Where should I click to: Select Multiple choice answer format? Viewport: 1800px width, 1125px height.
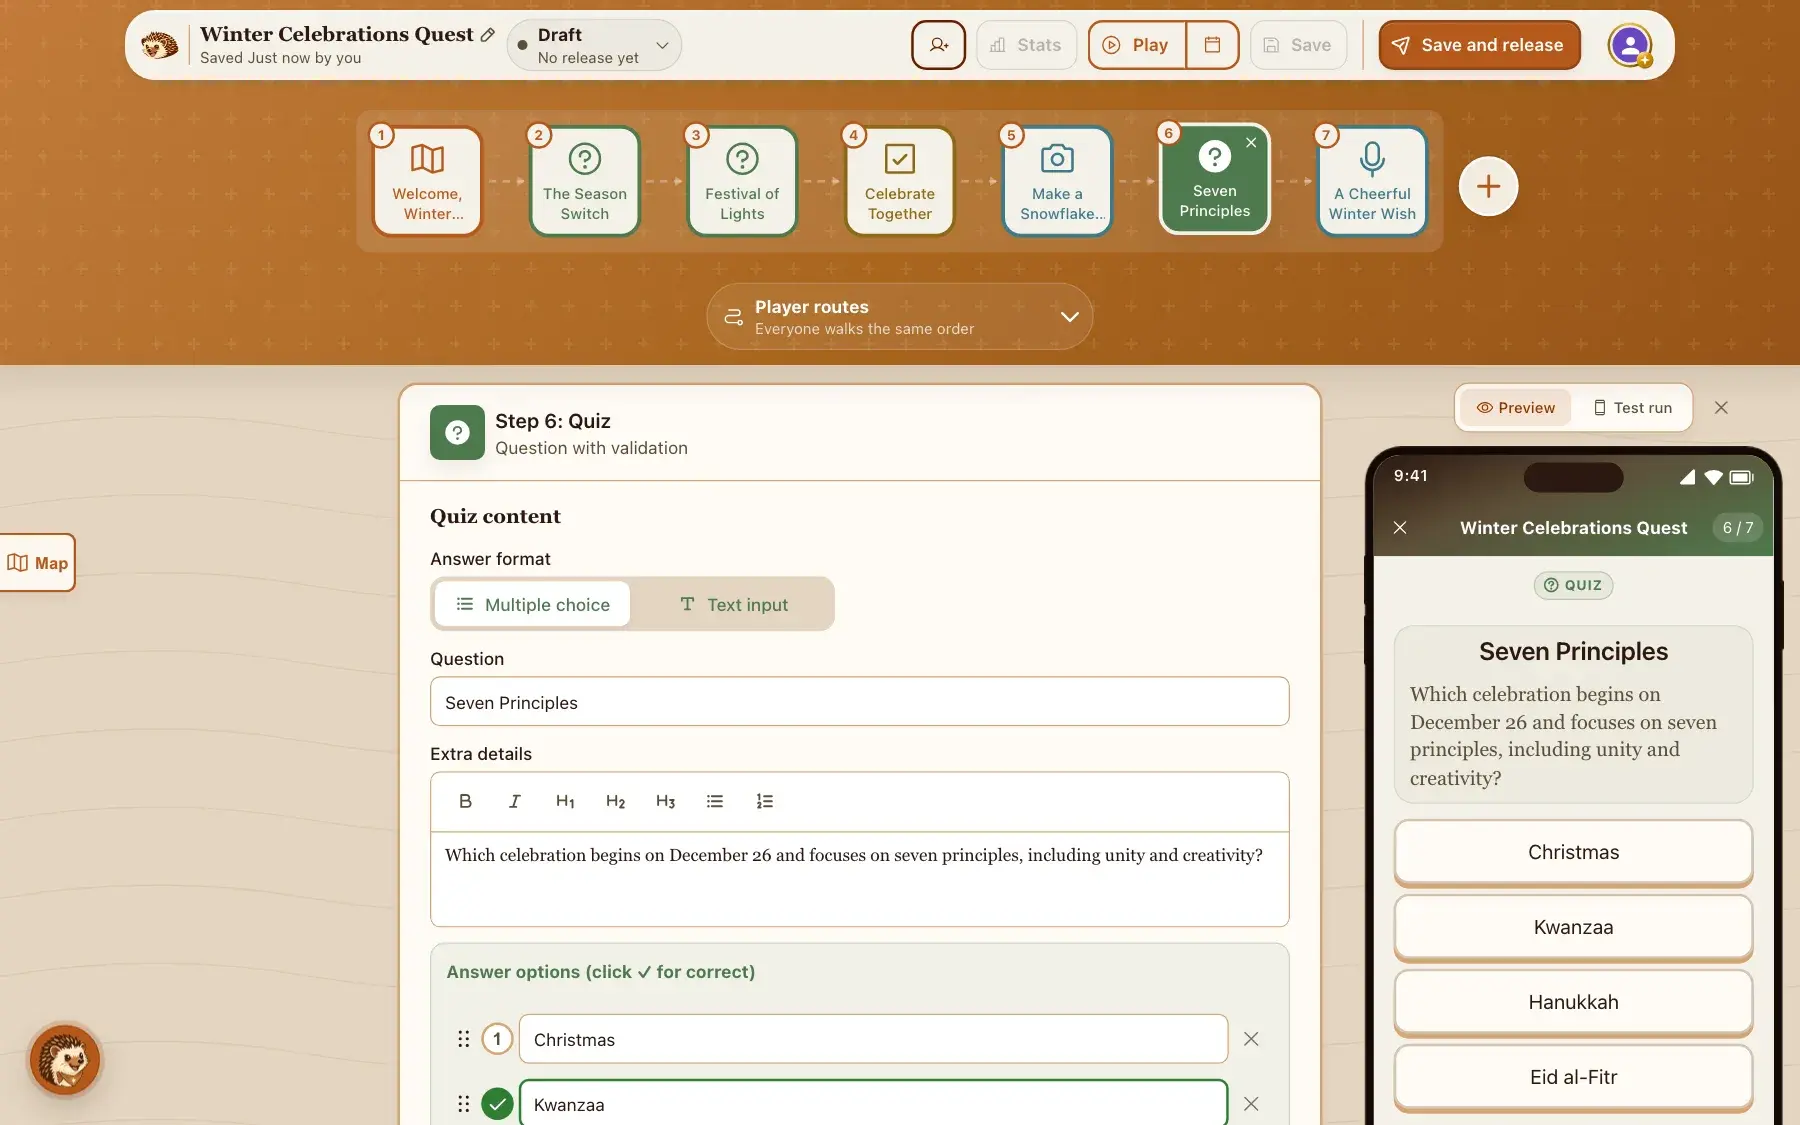coord(533,604)
